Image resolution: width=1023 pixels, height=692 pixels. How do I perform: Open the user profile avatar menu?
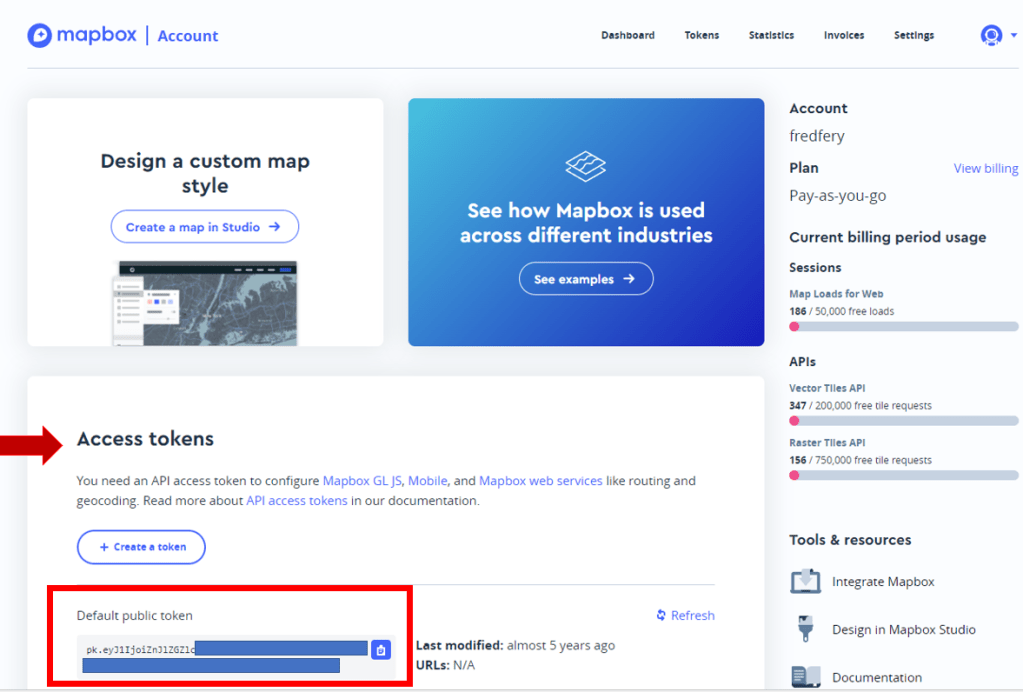point(991,36)
